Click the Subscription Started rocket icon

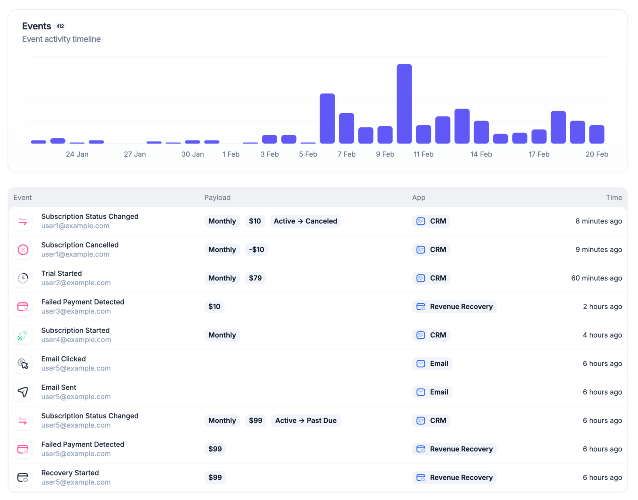coord(23,335)
